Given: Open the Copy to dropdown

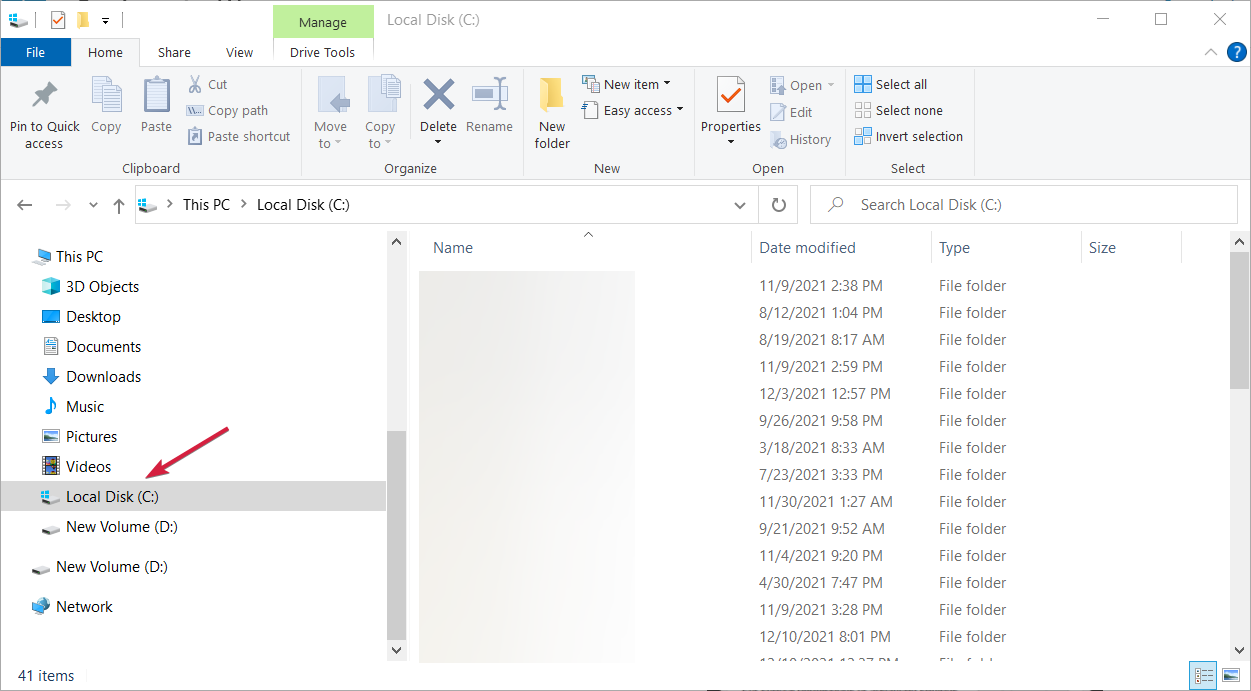Looking at the screenshot, I should (380, 113).
